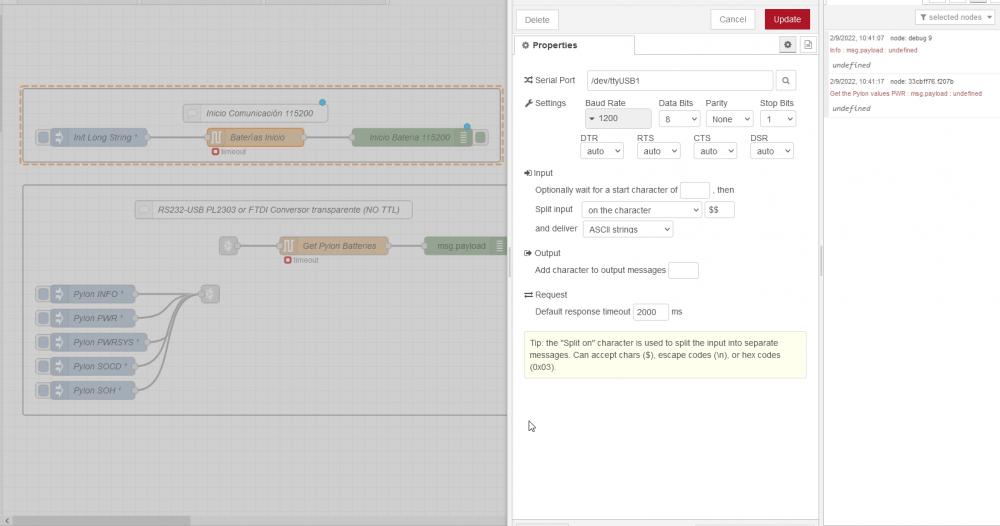
Task: Switch to the Properties tab
Action: tap(574, 45)
